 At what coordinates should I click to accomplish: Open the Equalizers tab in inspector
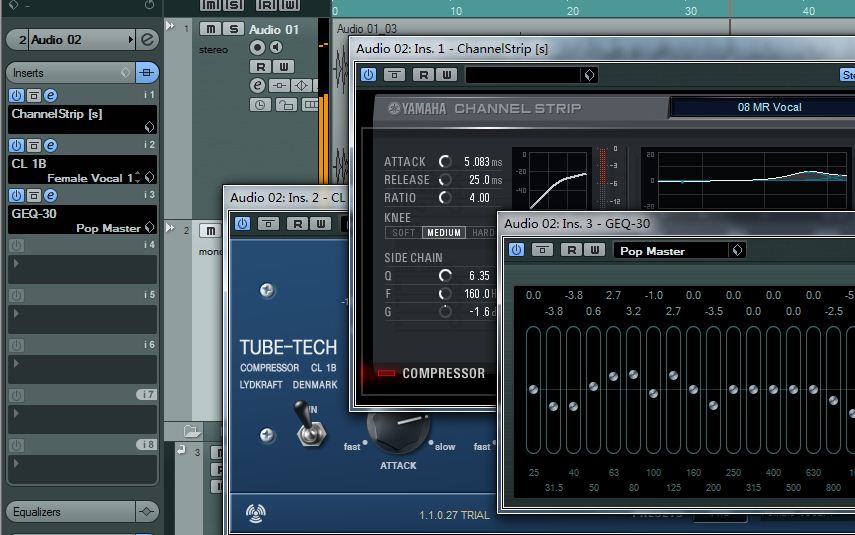[x=70, y=512]
